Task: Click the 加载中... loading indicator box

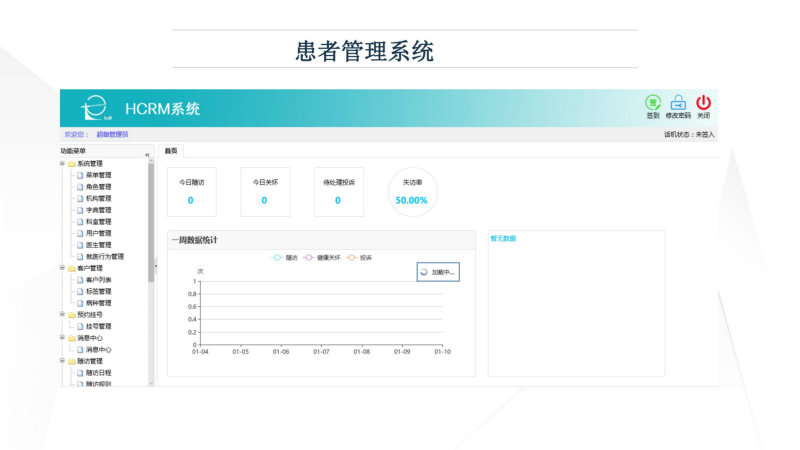Action: tap(438, 272)
